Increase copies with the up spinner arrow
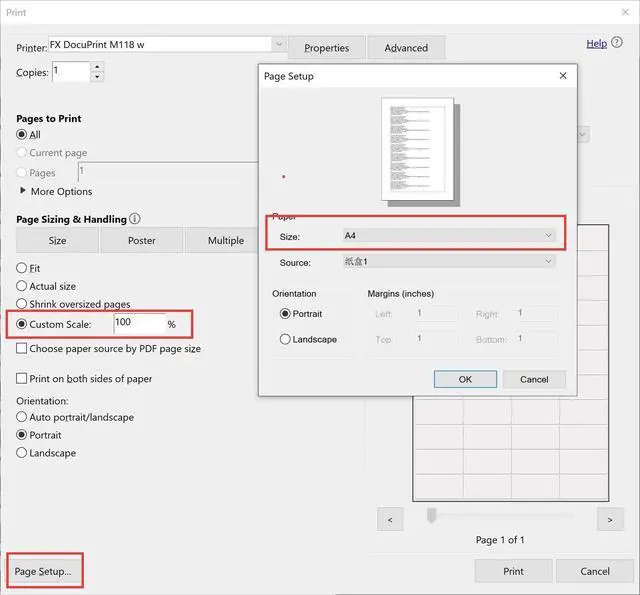Screen dimensions: 640x595 [97, 67]
